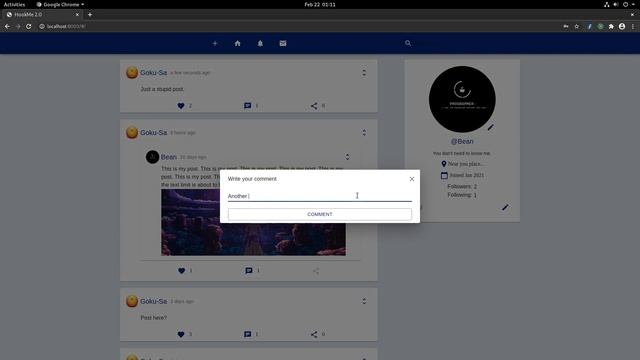The width and height of the screenshot is (640, 360).
Task: Open system power menu icon
Action: (x=625, y=4)
